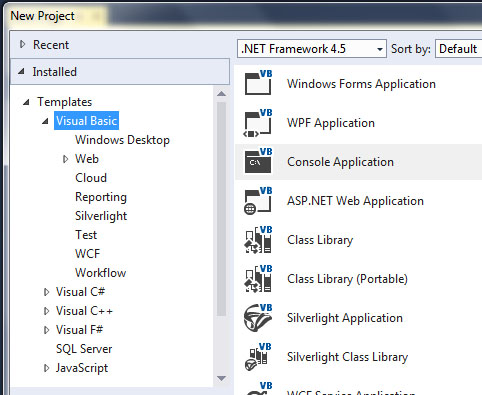Select the Test template category
Screen dimensions: 482x395
click(86, 235)
